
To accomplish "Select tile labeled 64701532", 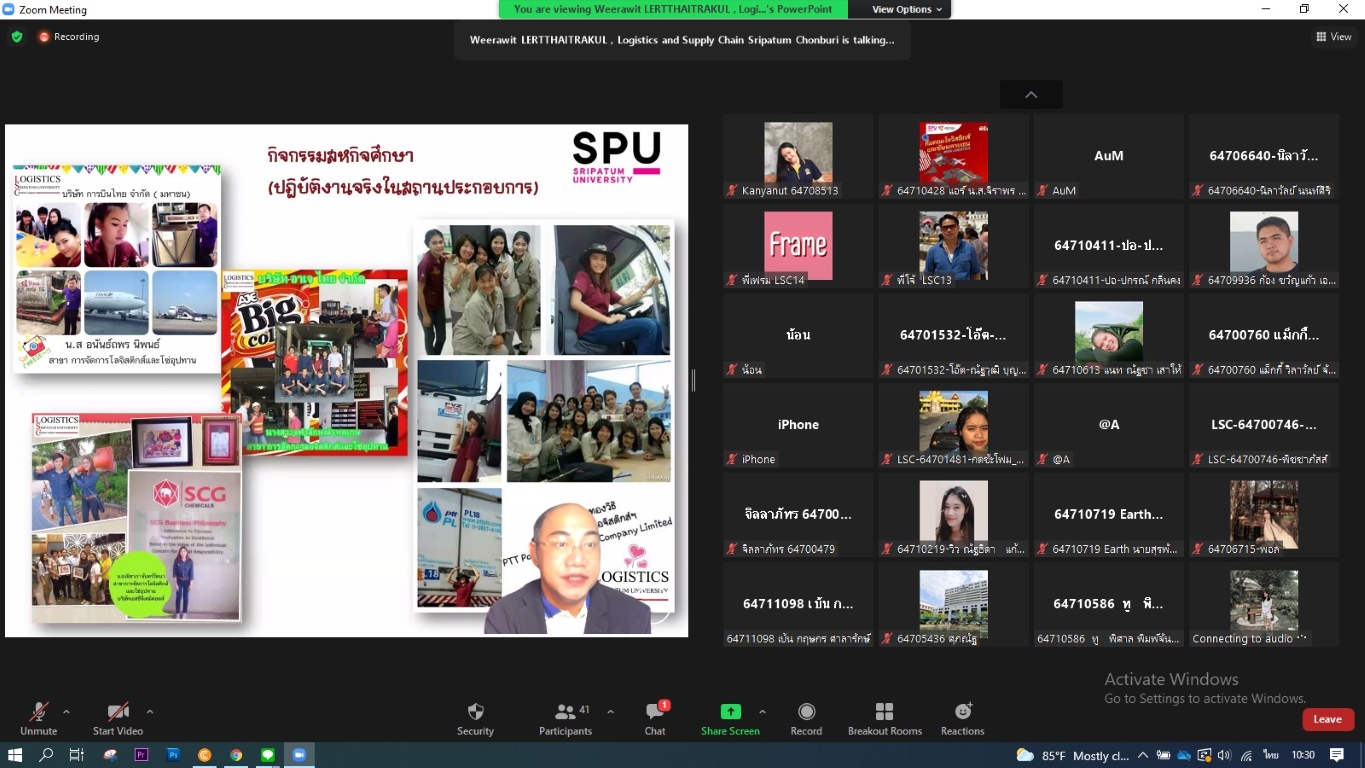I will tap(953, 335).
